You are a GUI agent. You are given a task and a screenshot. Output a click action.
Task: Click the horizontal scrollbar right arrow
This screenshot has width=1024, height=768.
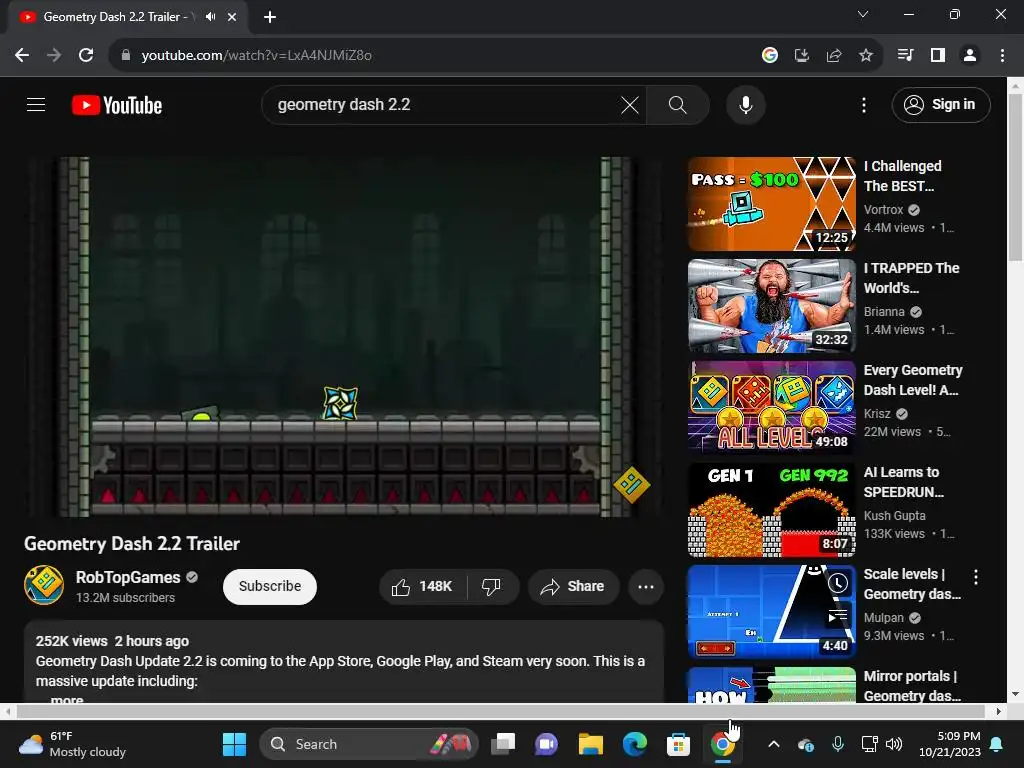click(x=998, y=711)
